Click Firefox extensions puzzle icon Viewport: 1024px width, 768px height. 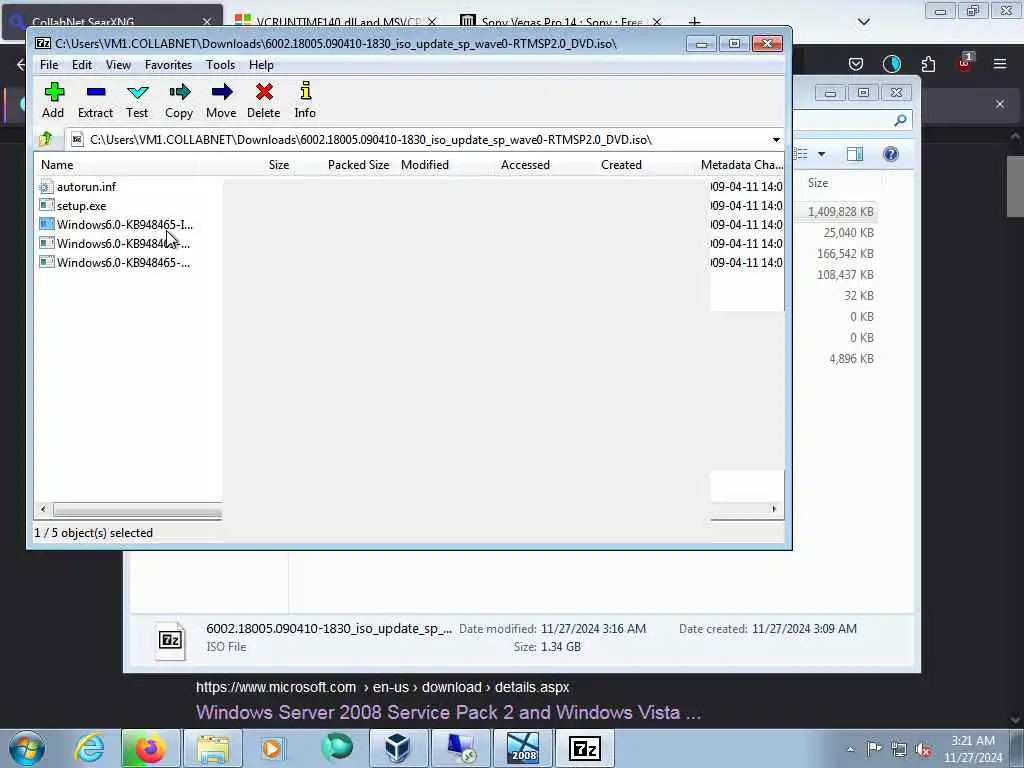click(928, 63)
